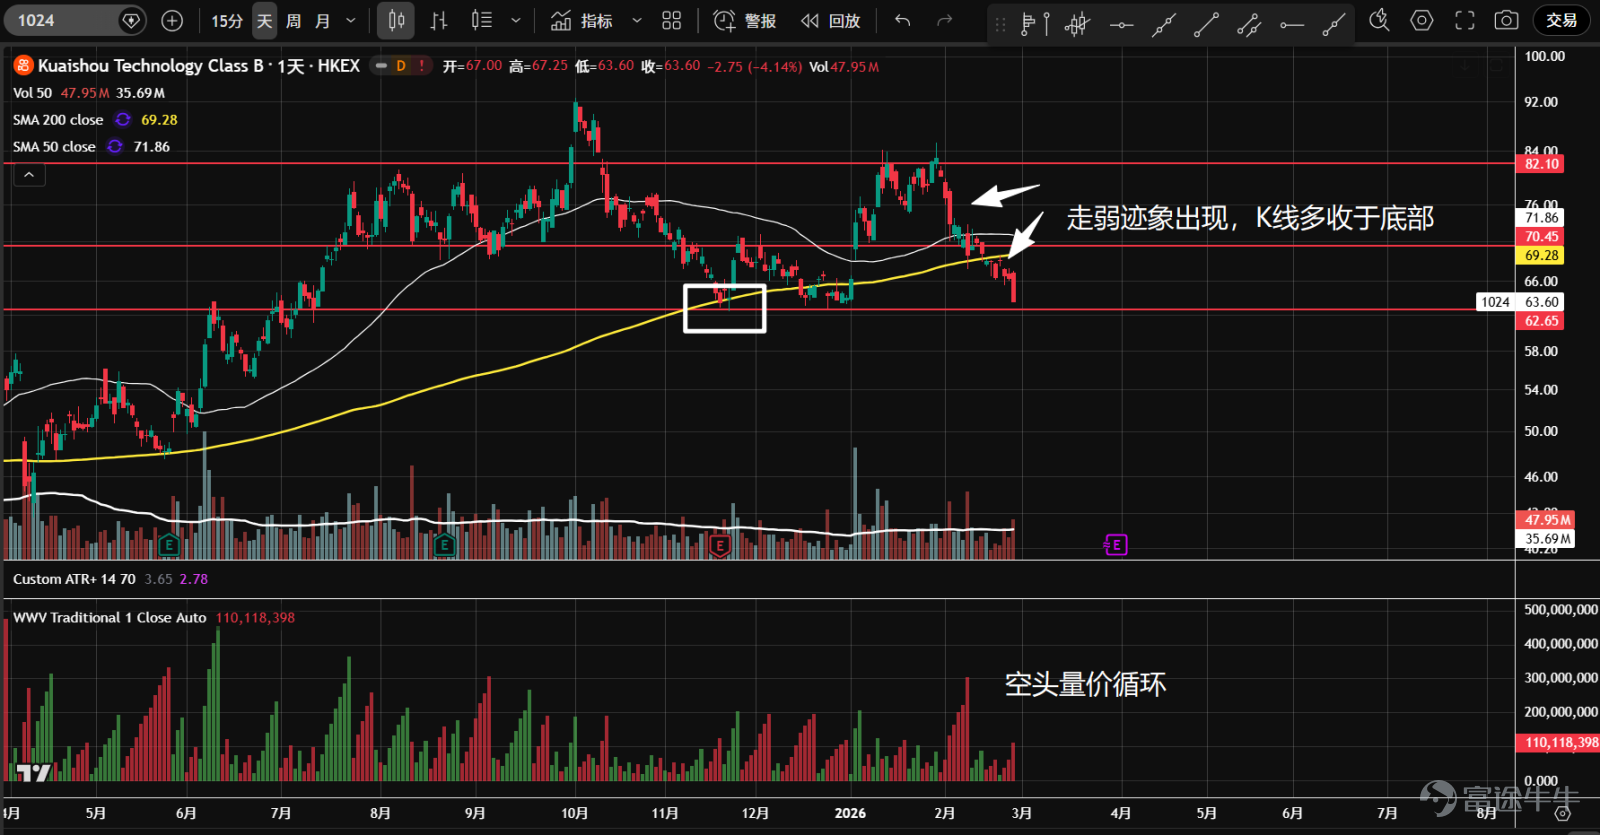Select the WWV Traditional 1 Close Auto legend
Image resolution: width=1600 pixels, height=835 pixels.
coord(110,618)
